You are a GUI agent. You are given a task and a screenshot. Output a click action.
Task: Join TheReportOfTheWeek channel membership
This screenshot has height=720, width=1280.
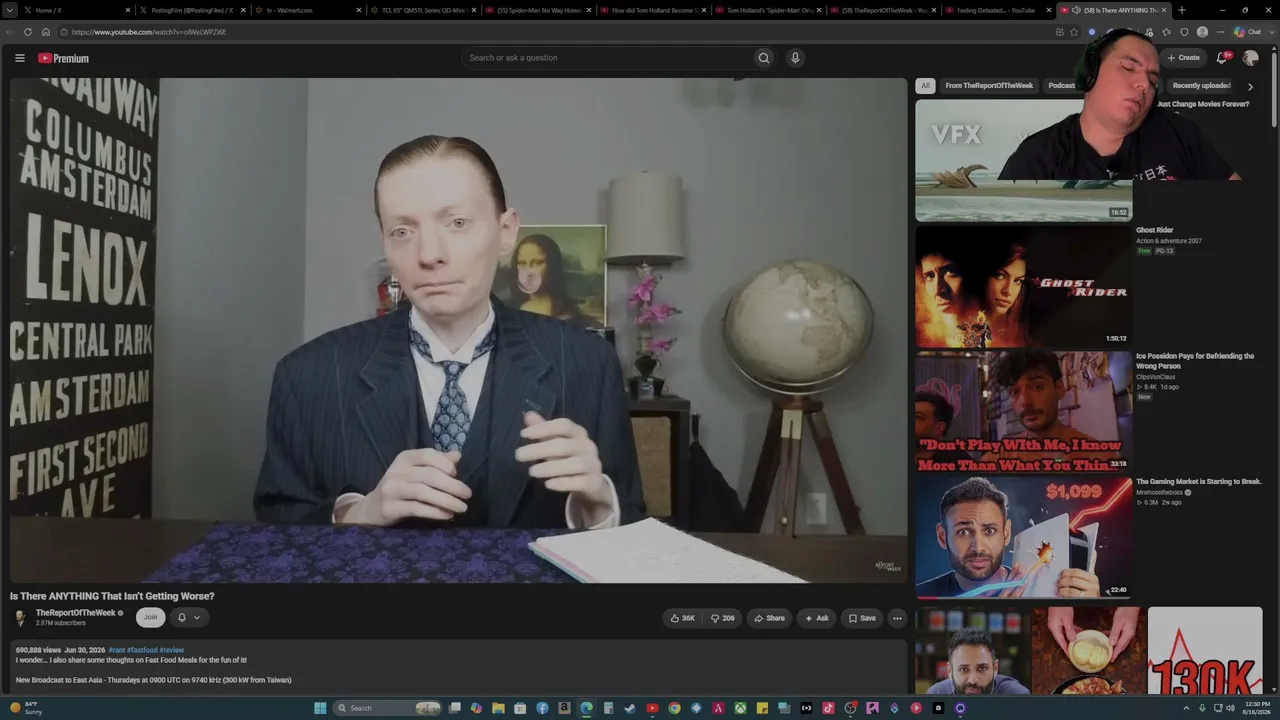(x=150, y=617)
